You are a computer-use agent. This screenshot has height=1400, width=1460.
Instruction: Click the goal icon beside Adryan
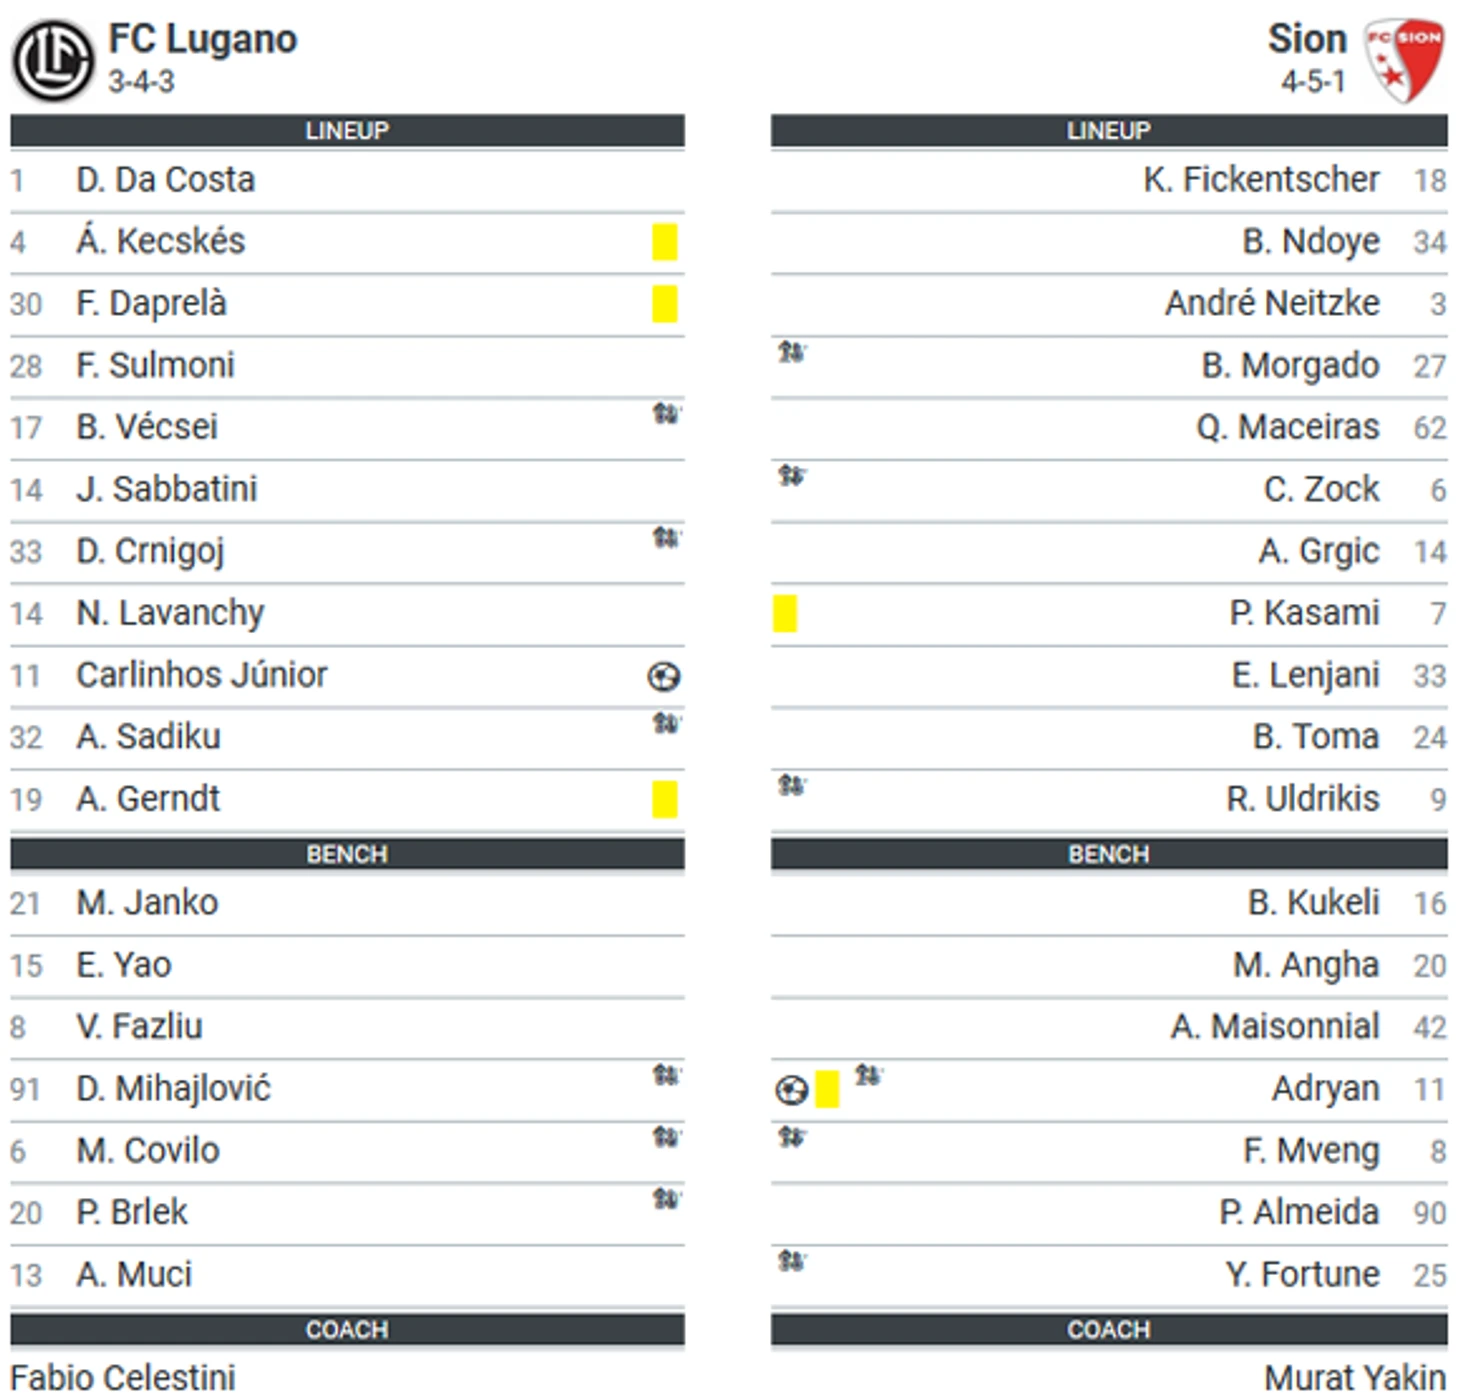(x=792, y=1089)
